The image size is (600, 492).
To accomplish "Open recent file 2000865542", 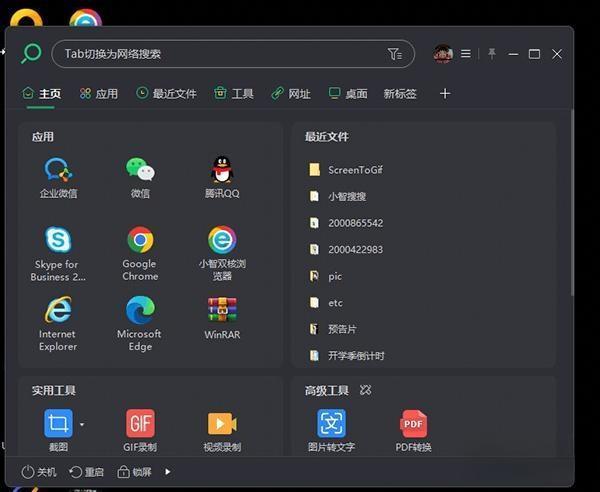I will (346, 223).
